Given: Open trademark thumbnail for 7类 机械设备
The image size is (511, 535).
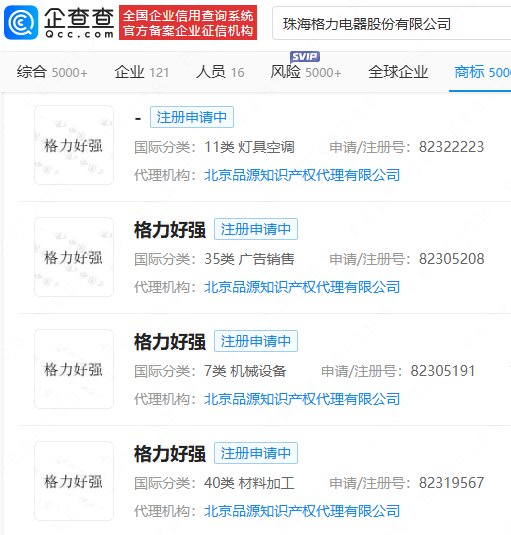Looking at the screenshot, I should pos(74,369).
